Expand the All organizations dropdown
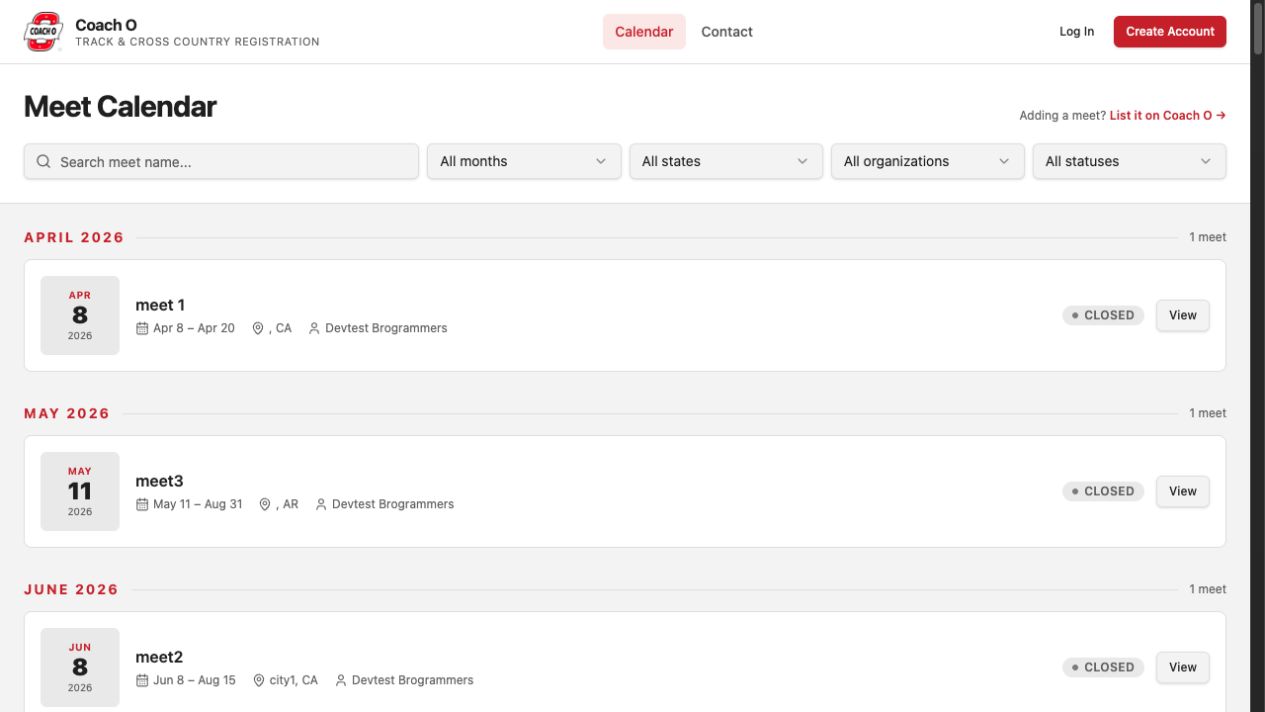Image resolution: width=1265 pixels, height=712 pixels. point(928,162)
